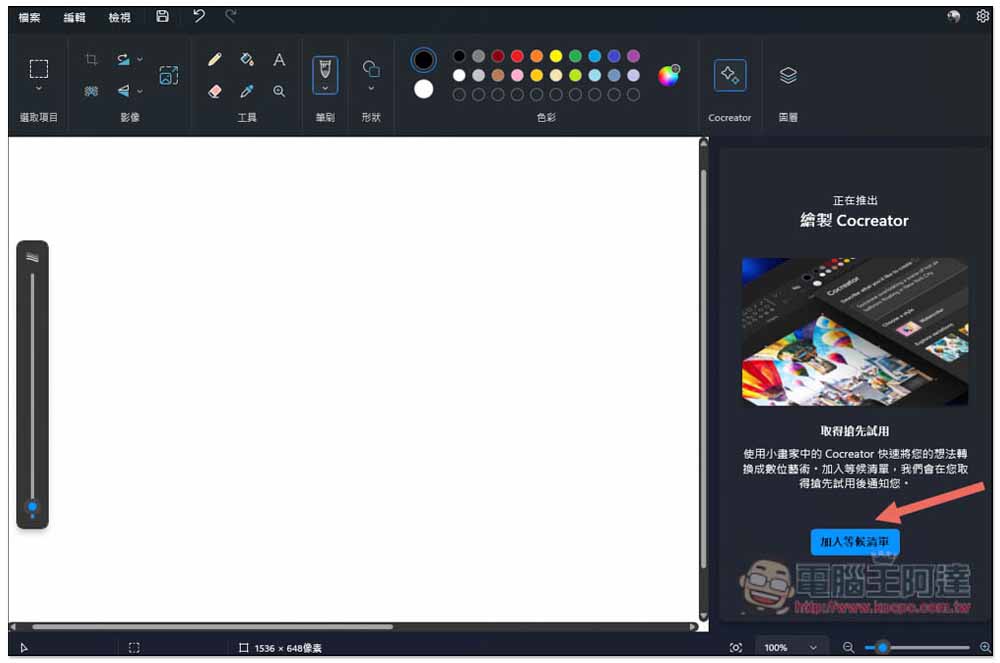Adjust the brush size vertical slider handle
The image size is (1000, 663).
(x=33, y=507)
